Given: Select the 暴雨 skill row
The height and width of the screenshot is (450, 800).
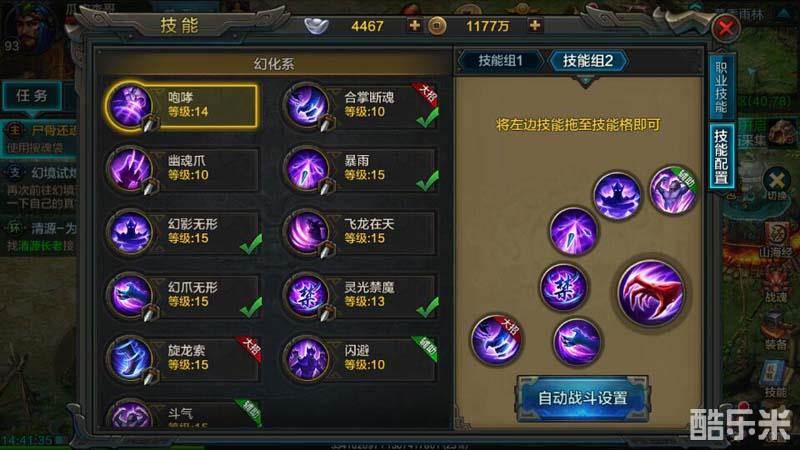Looking at the screenshot, I should (x=360, y=169).
